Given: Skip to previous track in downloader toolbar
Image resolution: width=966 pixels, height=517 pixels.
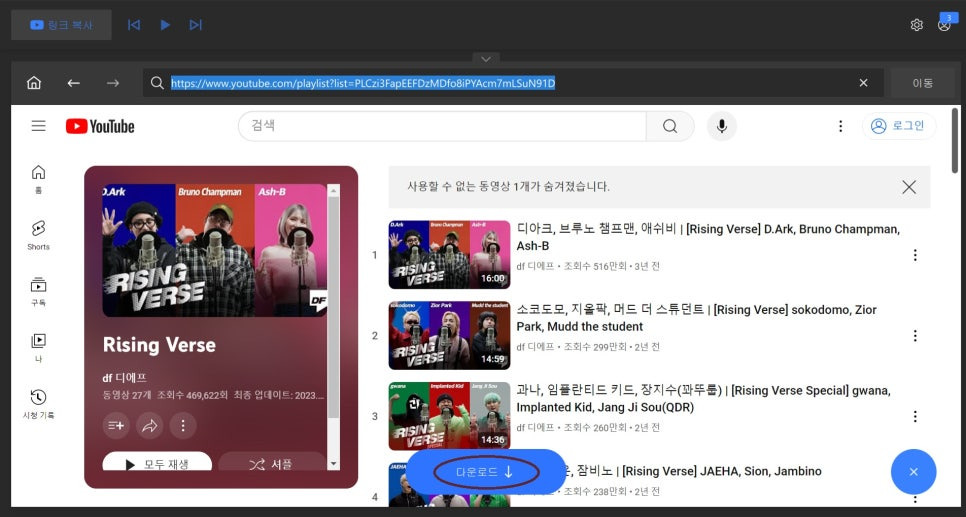Looking at the screenshot, I should (x=134, y=25).
